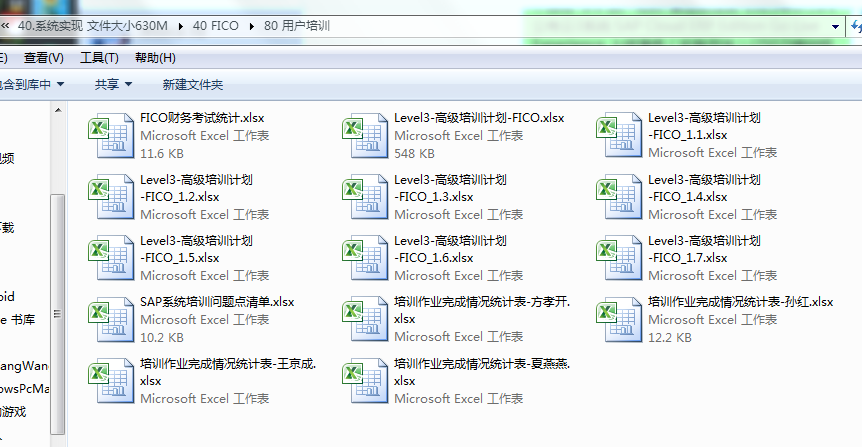862x447 pixels.
Task: Click the 培训作业完成情况统计表-夏燕燕.xlsx file icon
Action: tap(363, 381)
